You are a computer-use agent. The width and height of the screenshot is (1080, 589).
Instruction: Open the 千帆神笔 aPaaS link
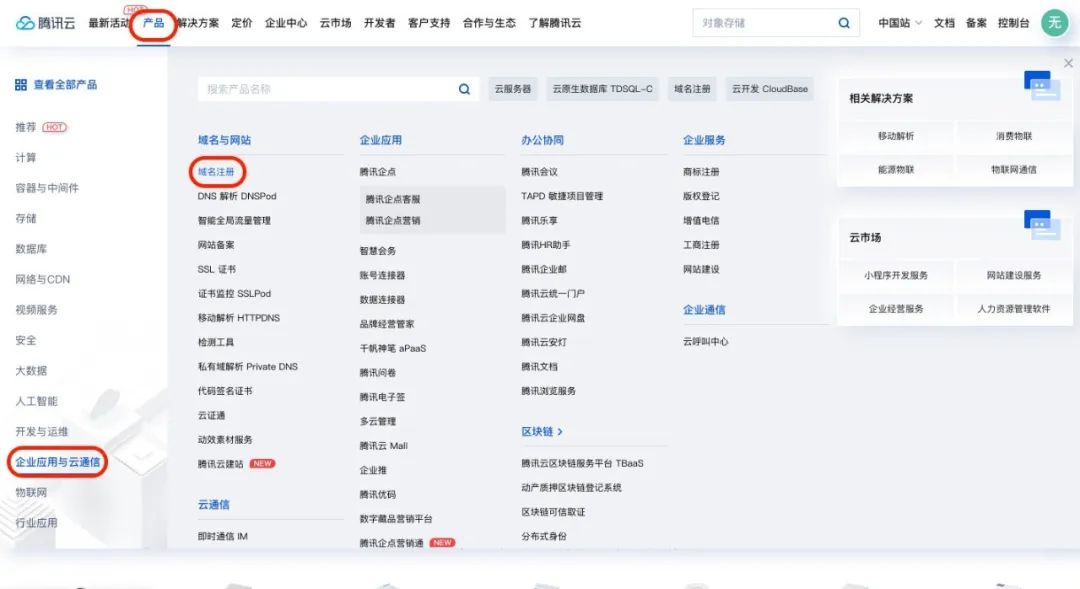393,348
